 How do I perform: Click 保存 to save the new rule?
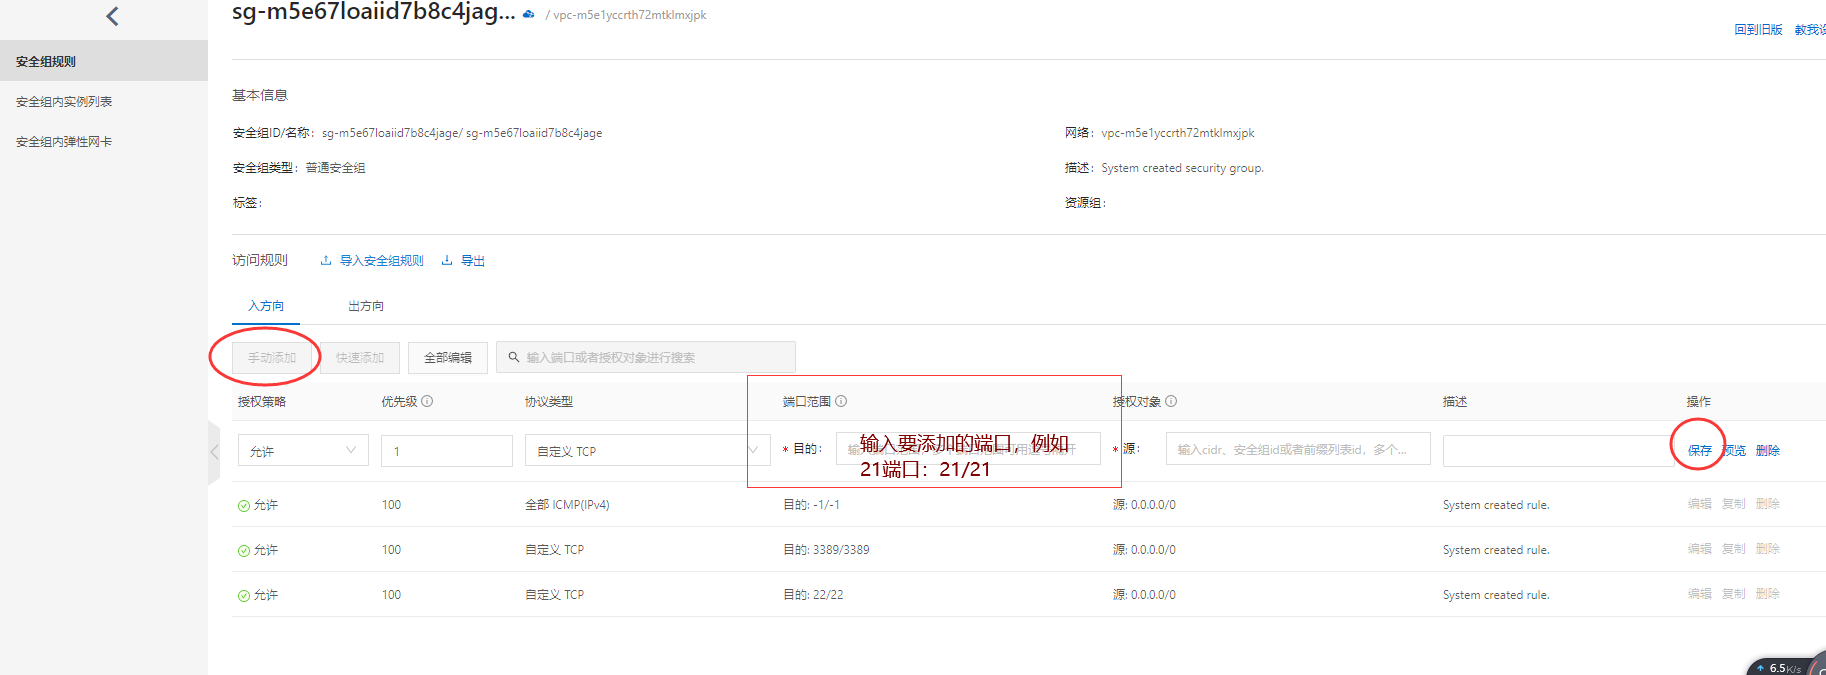[x=1699, y=451]
